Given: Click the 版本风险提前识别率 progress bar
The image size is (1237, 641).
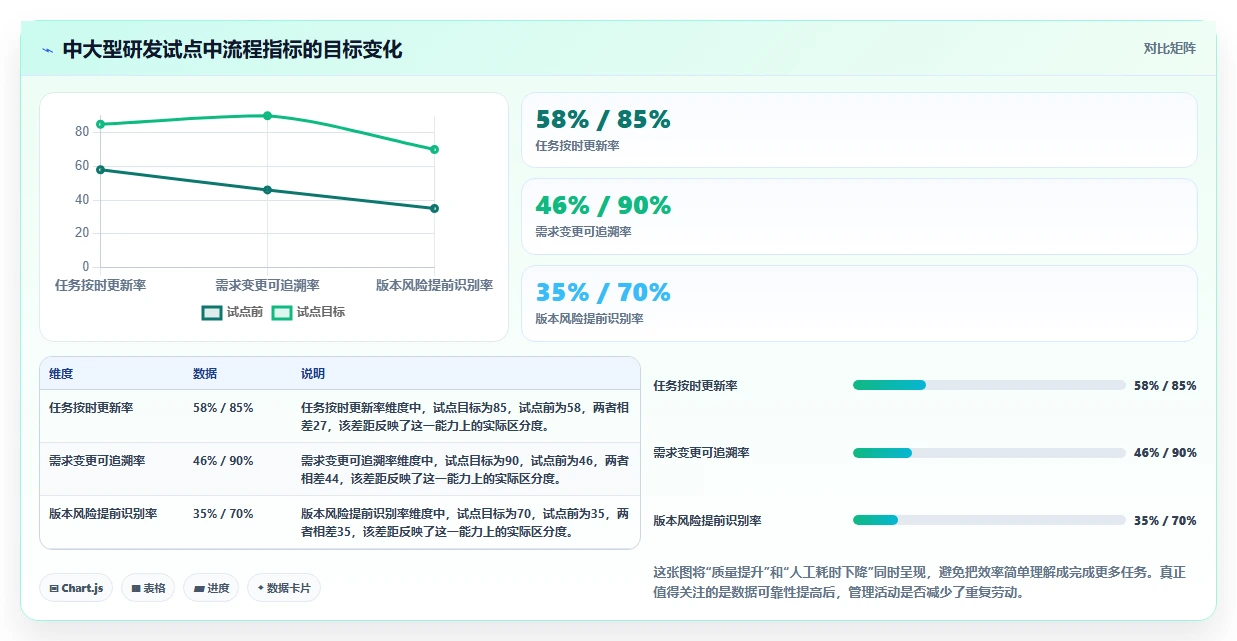Looking at the screenshot, I should pos(989,520).
